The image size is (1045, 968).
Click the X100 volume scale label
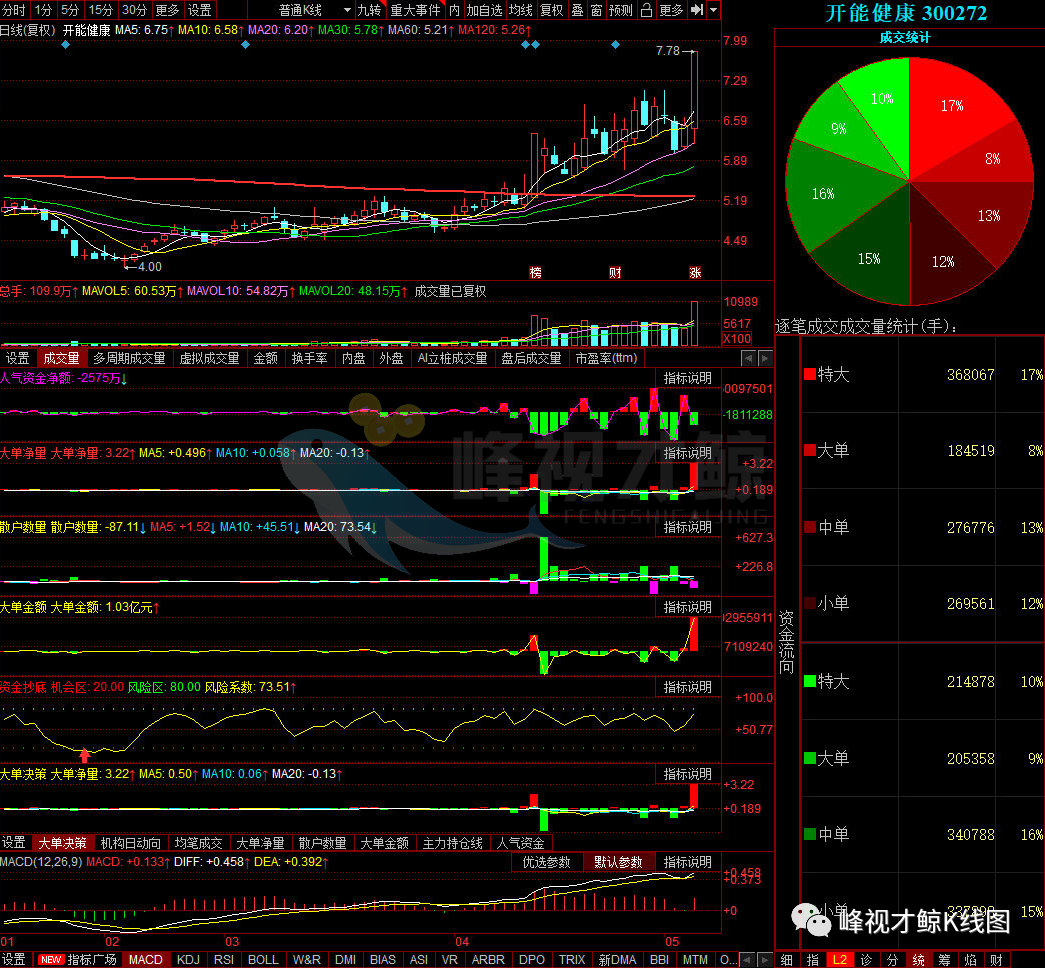pyautogui.click(x=736, y=338)
